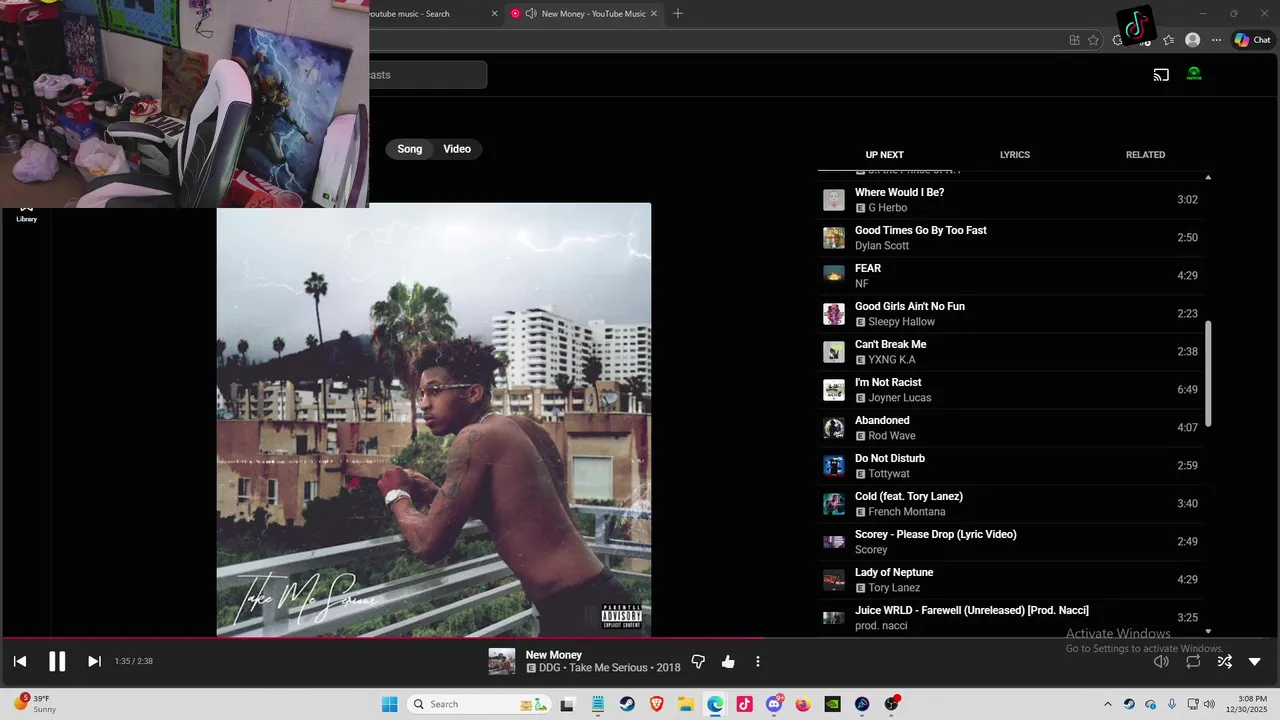Click the queue scrollbar thumb

1208,374
